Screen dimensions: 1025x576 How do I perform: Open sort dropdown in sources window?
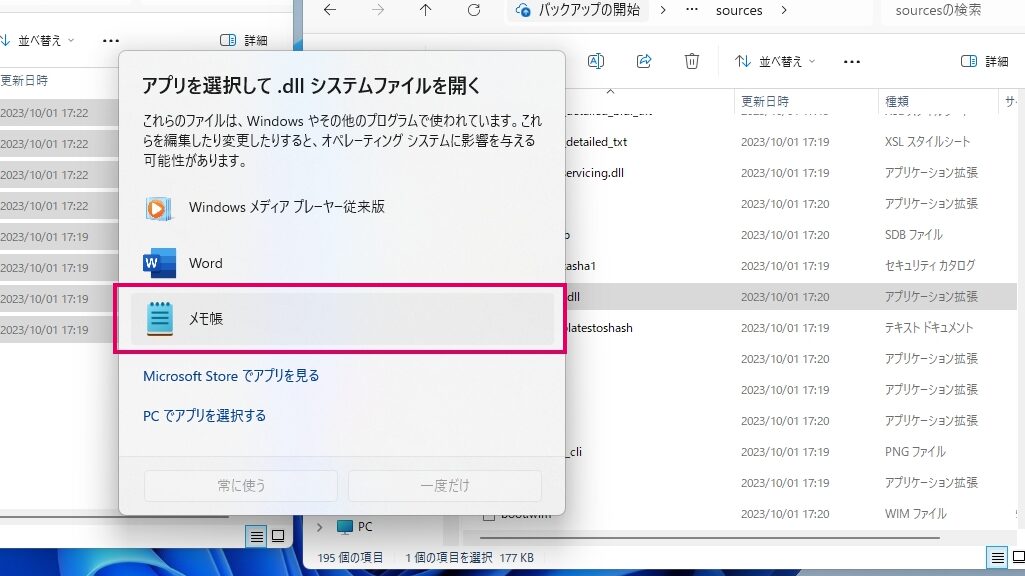tap(775, 61)
